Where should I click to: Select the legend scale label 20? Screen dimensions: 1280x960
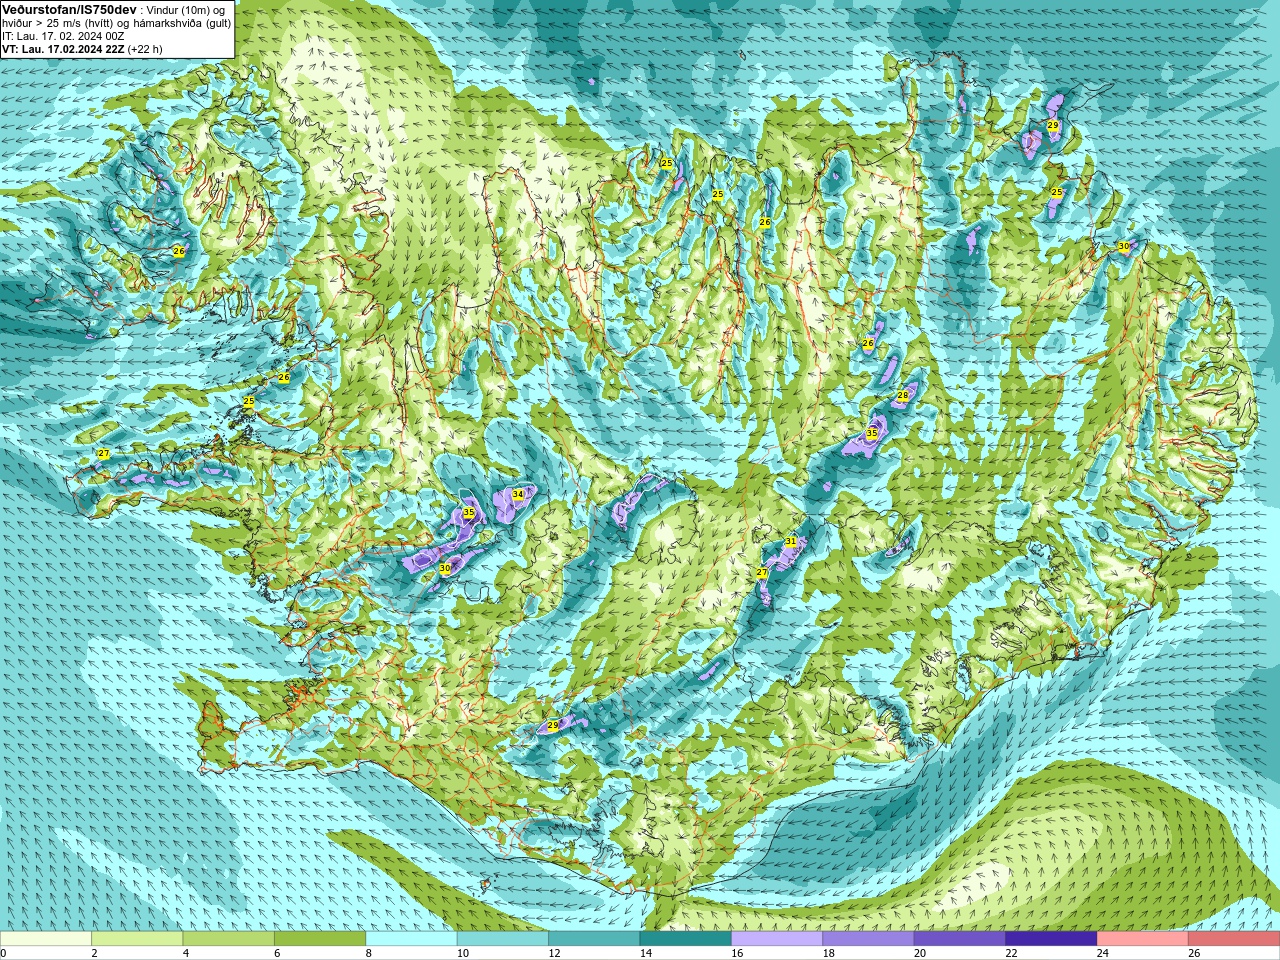[x=919, y=953]
